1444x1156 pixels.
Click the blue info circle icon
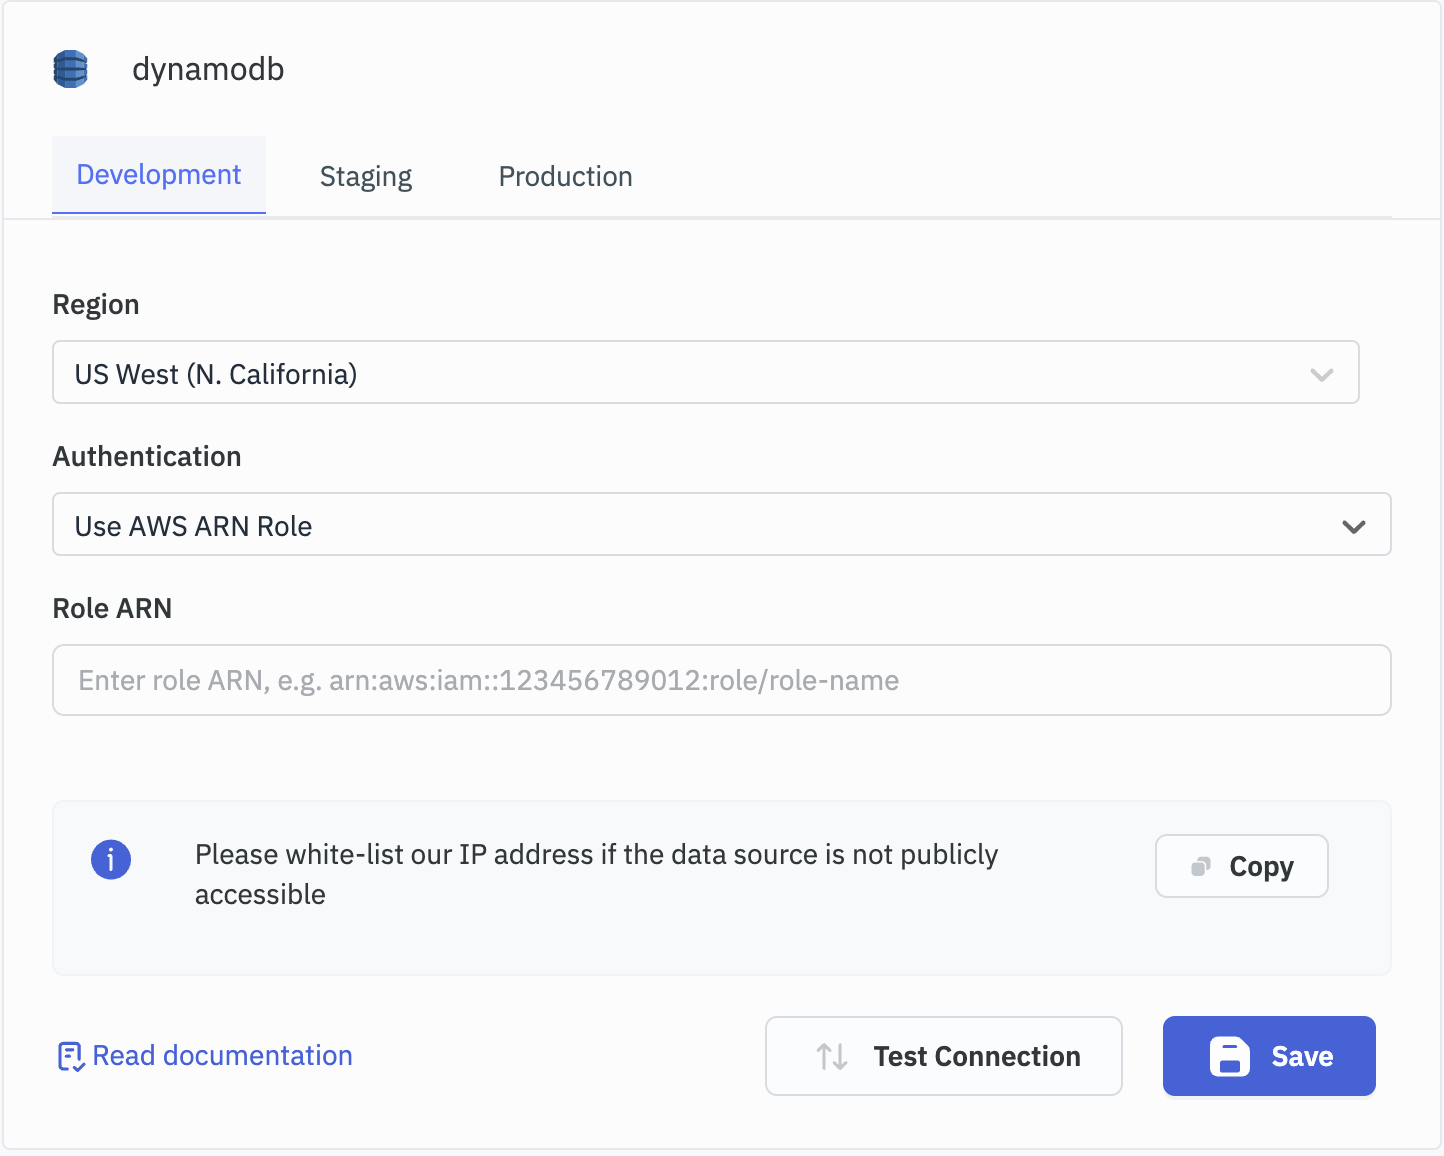pos(111,859)
